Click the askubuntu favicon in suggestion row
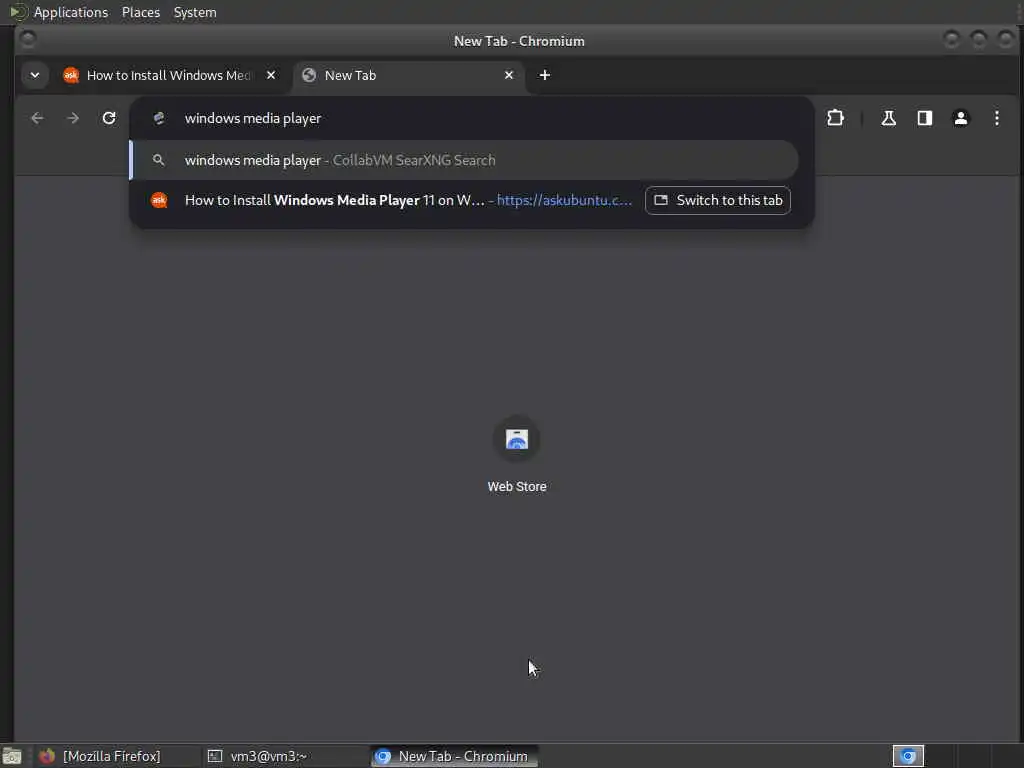Viewport: 1024px width, 768px height. click(x=159, y=200)
